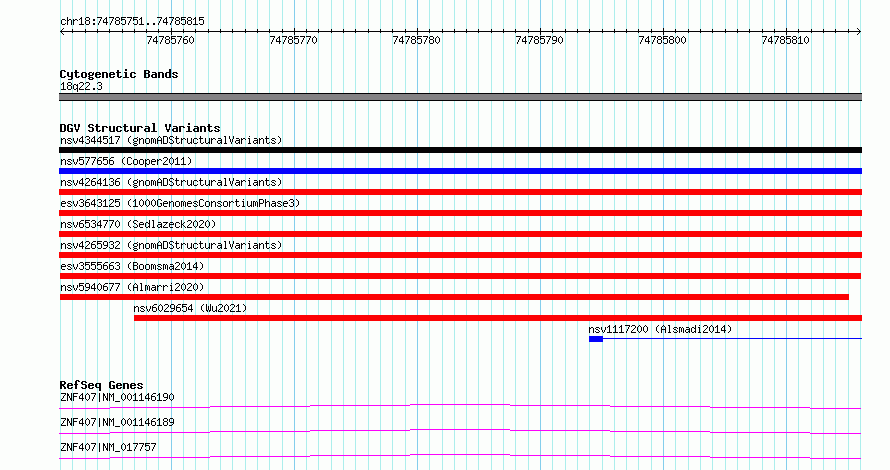Screen dimensions: 890x470
Task: Select the 18q22.3 band label
Action: [x=81, y=86]
